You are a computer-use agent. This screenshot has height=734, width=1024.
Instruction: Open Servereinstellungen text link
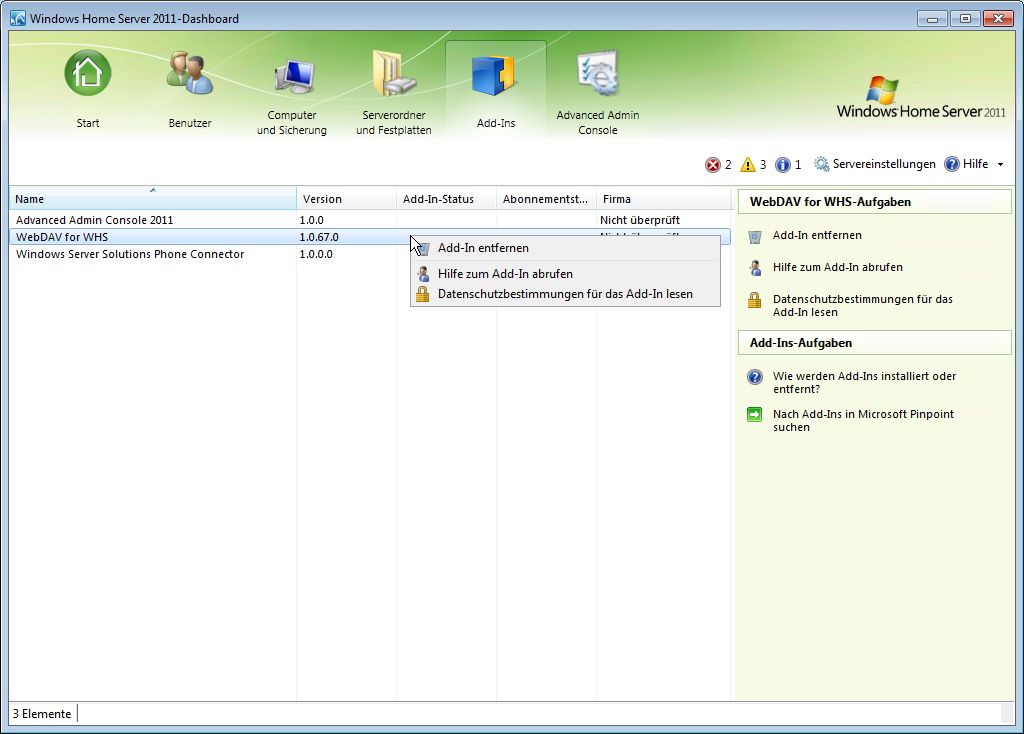[884, 164]
